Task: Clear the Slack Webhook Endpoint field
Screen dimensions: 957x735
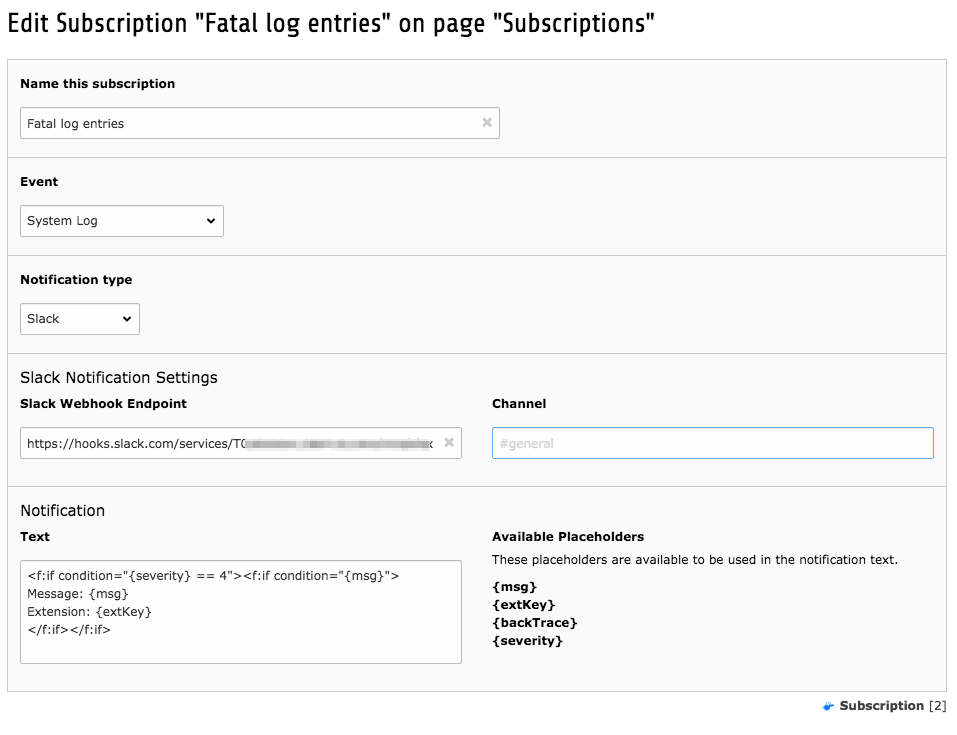Action: point(449,442)
